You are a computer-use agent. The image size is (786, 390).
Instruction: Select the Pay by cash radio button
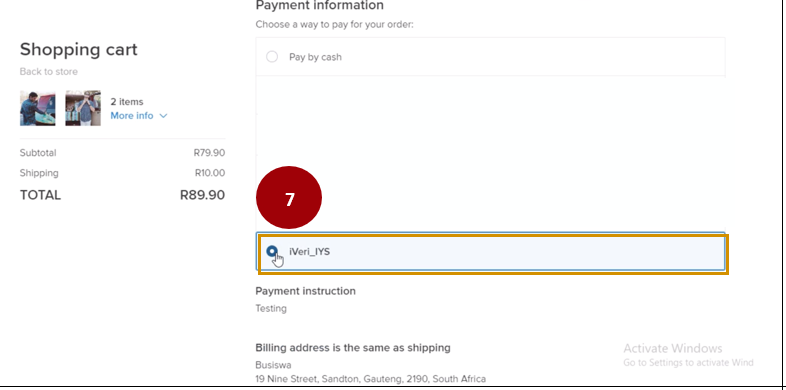(x=272, y=57)
